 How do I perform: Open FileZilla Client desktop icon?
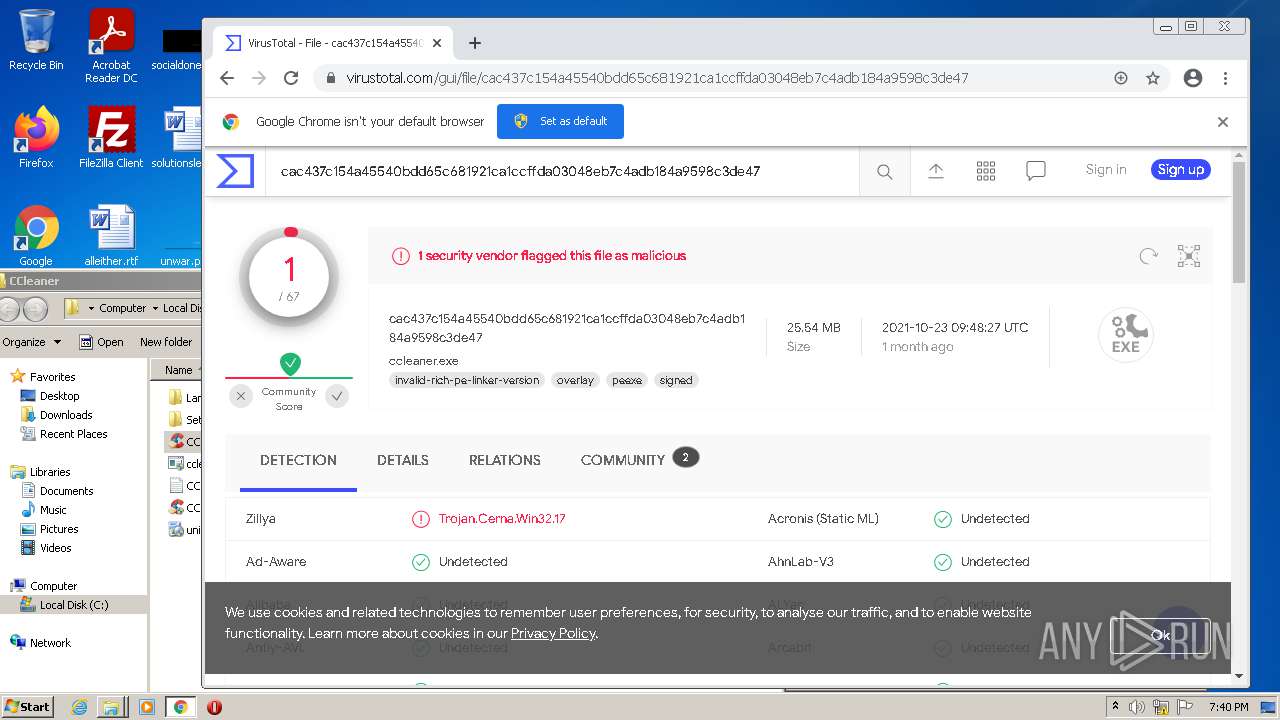(111, 137)
